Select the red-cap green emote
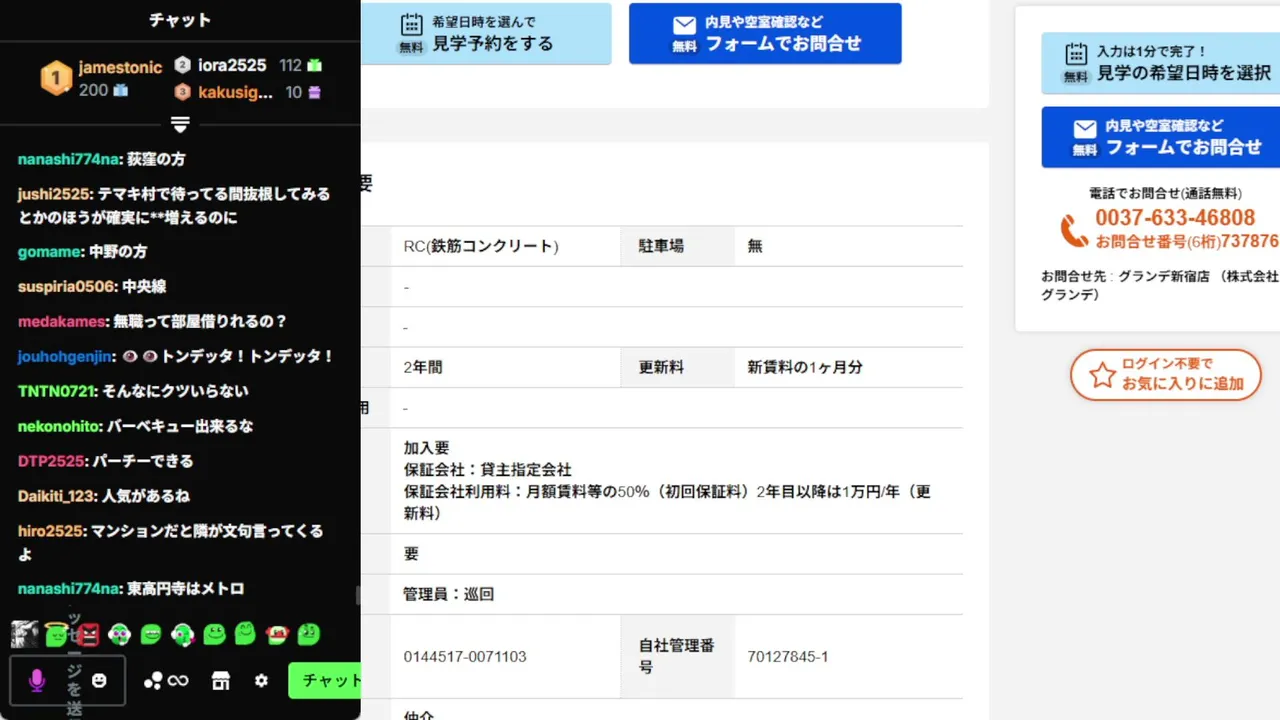The width and height of the screenshot is (1280, 720). click(277, 634)
